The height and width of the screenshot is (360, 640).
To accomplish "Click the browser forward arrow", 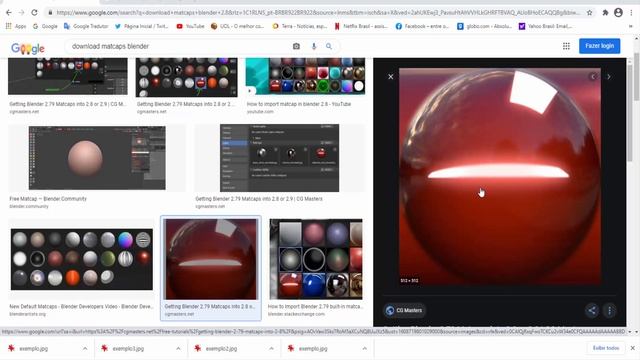I will click(x=21, y=13).
